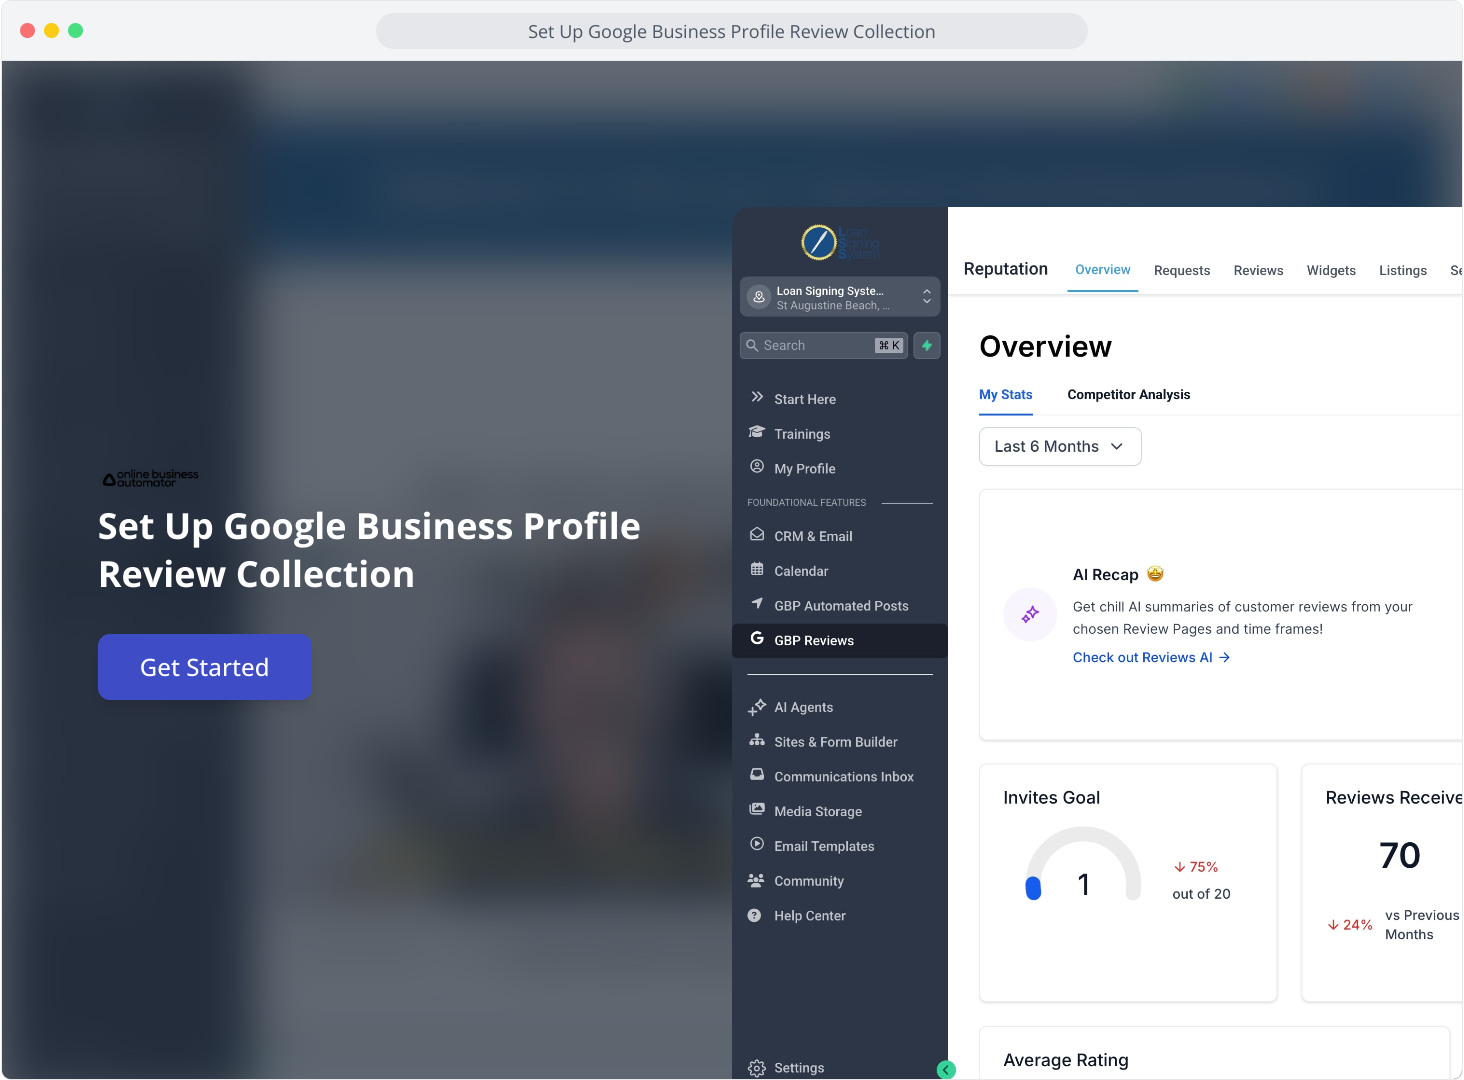Viewport: 1464px width, 1080px height.
Task: Click the Invites Goal card title
Action: coord(1052,798)
